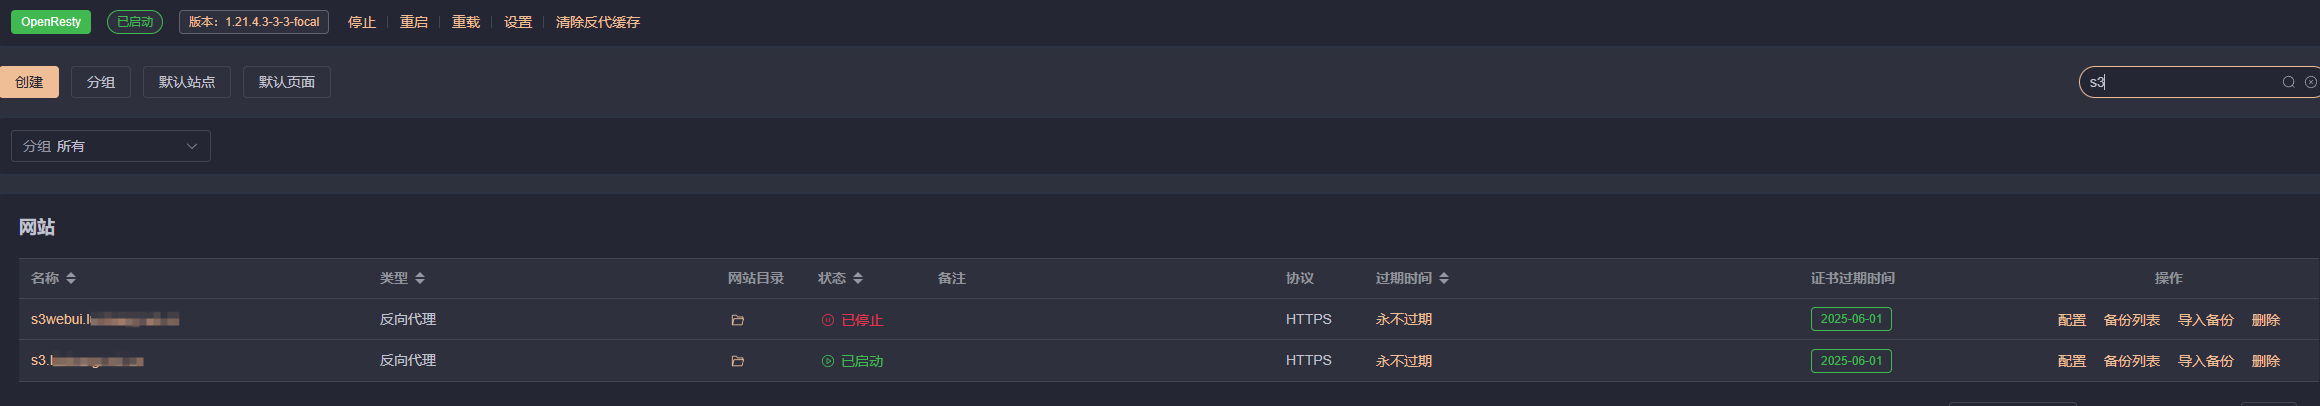Screen dimensions: 2320x406
Task: Focus the search field containing s3
Action: 2180,82
